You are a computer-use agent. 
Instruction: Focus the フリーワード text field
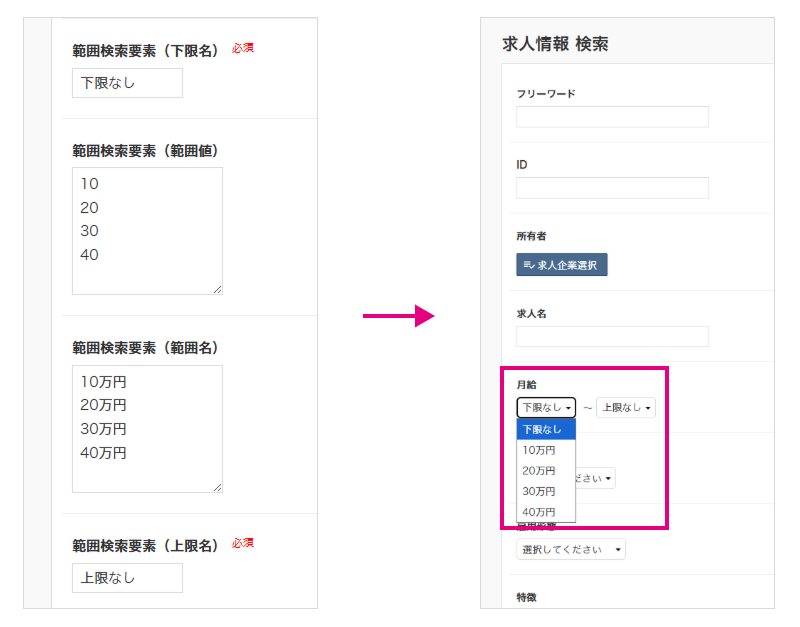point(612,117)
